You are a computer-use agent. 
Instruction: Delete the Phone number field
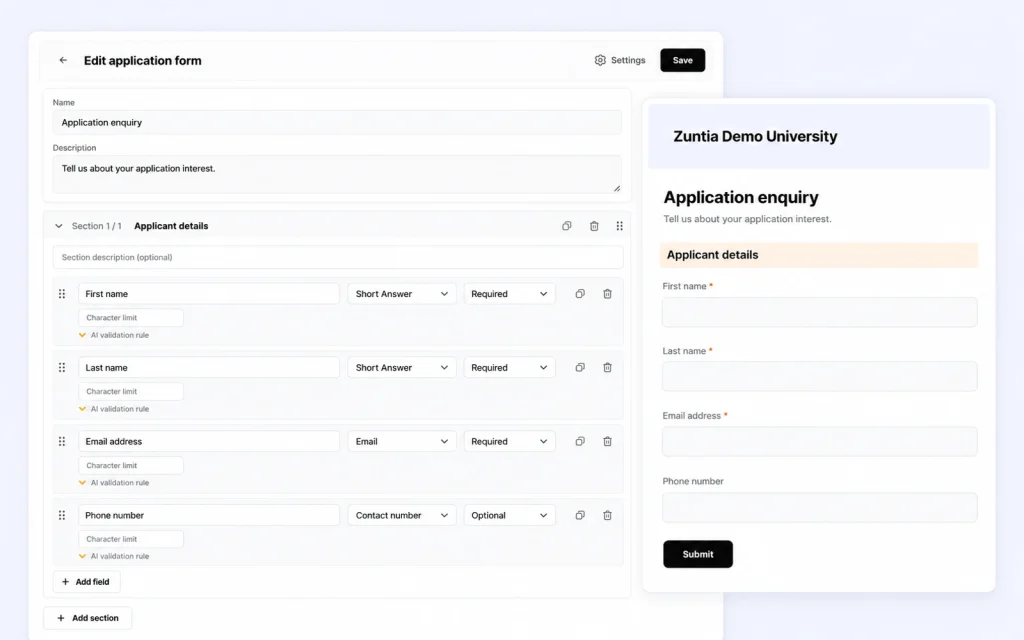click(607, 515)
